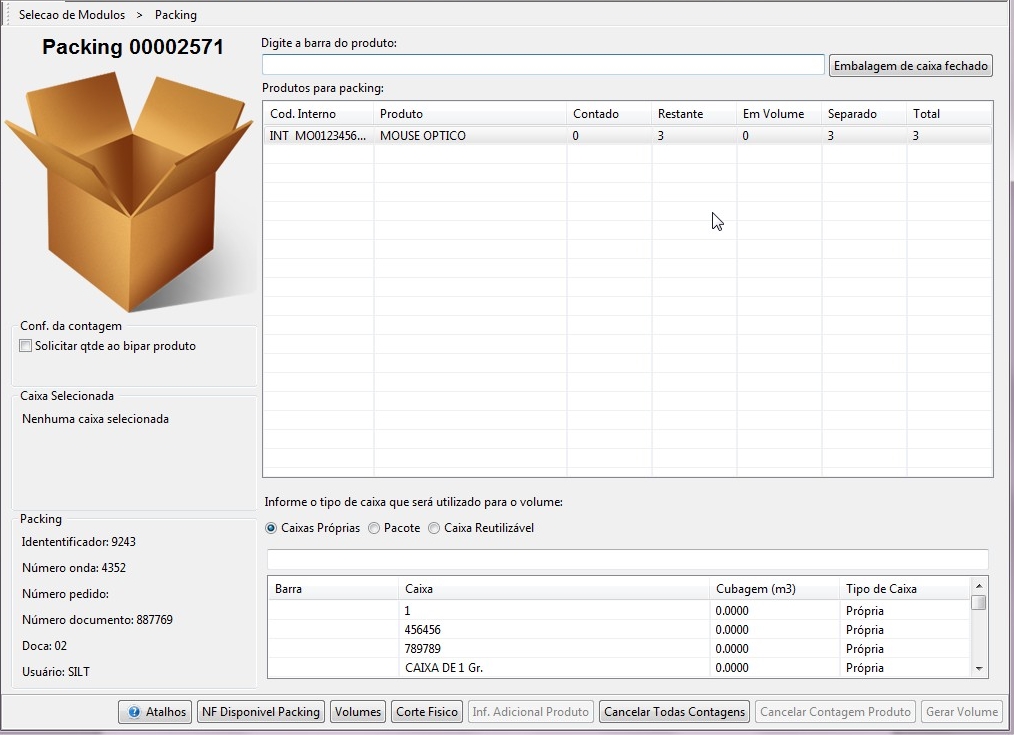This screenshot has width=1014, height=735.
Task: Go to 'Selecao de Modulos' breadcrumb
Action: click(x=72, y=15)
